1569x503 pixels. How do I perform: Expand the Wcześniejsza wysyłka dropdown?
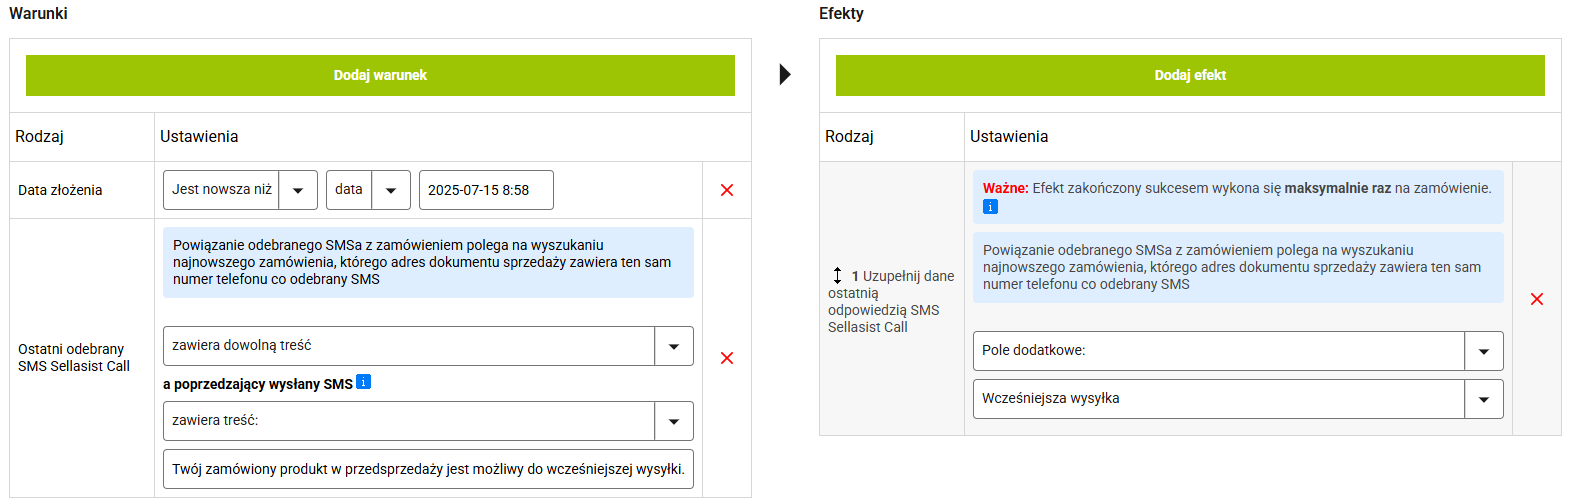(x=1238, y=399)
